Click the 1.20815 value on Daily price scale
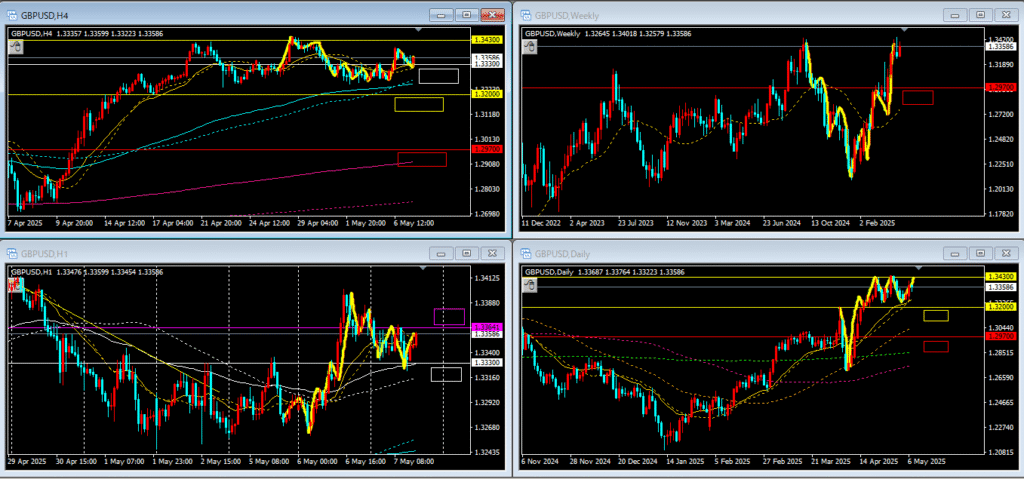The height and width of the screenshot is (479, 1024). click(1001, 452)
